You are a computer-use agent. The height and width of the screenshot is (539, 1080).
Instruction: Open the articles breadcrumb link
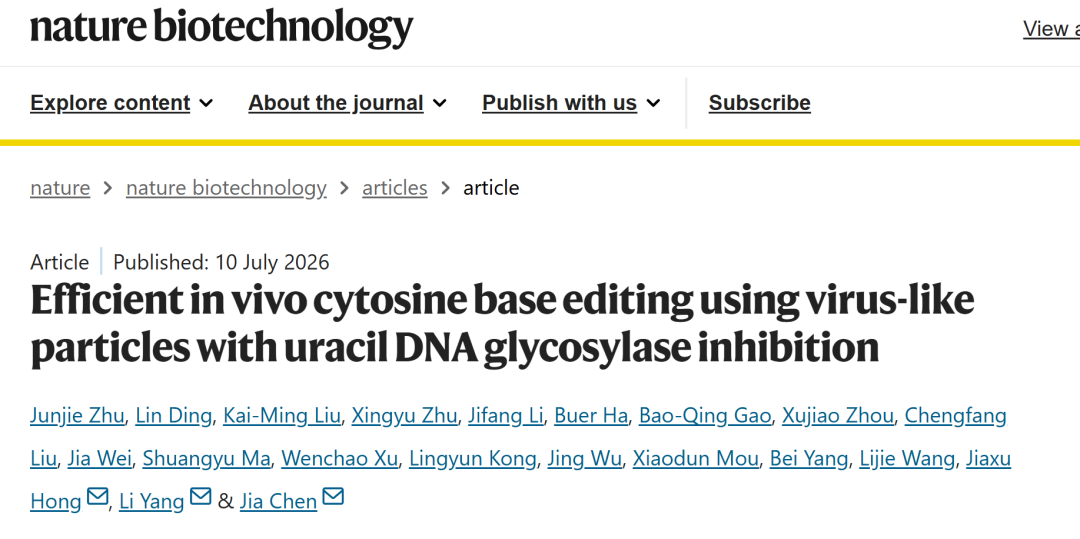point(395,188)
